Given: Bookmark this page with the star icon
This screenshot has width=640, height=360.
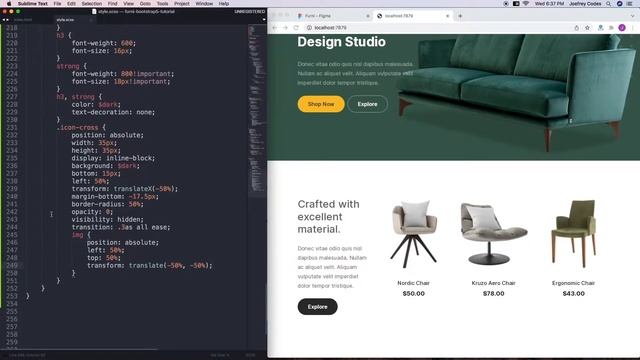Looking at the screenshot, I should pos(587,28).
